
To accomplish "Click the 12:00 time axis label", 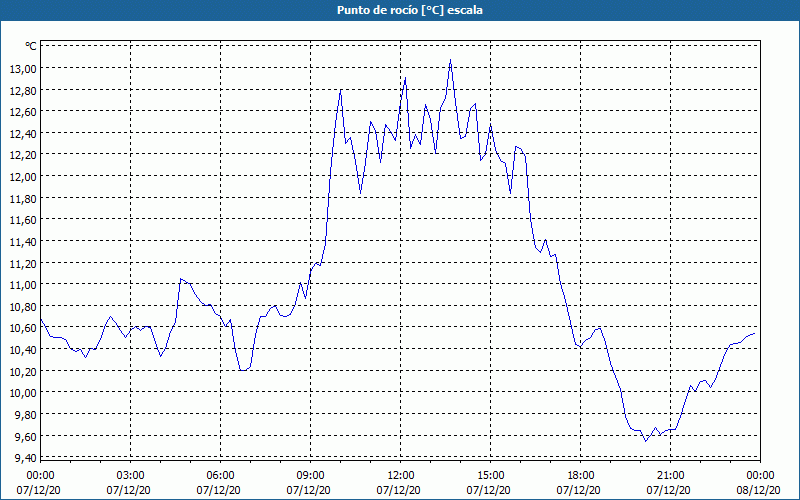I will click(401, 476).
